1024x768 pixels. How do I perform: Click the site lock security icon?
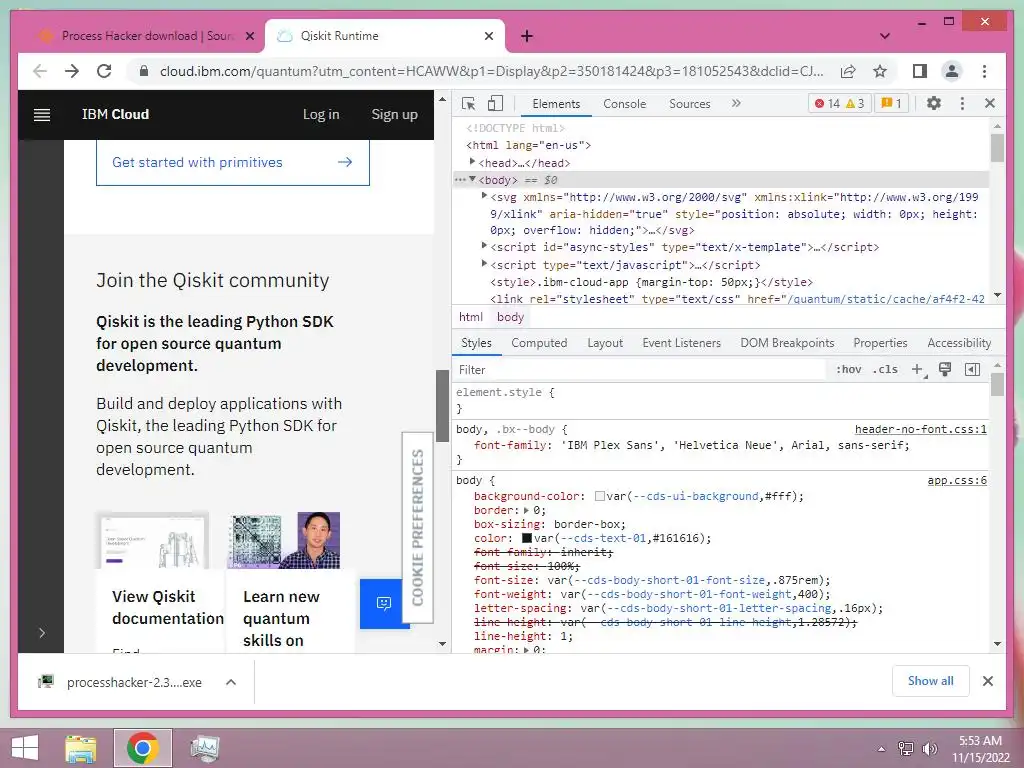144,71
